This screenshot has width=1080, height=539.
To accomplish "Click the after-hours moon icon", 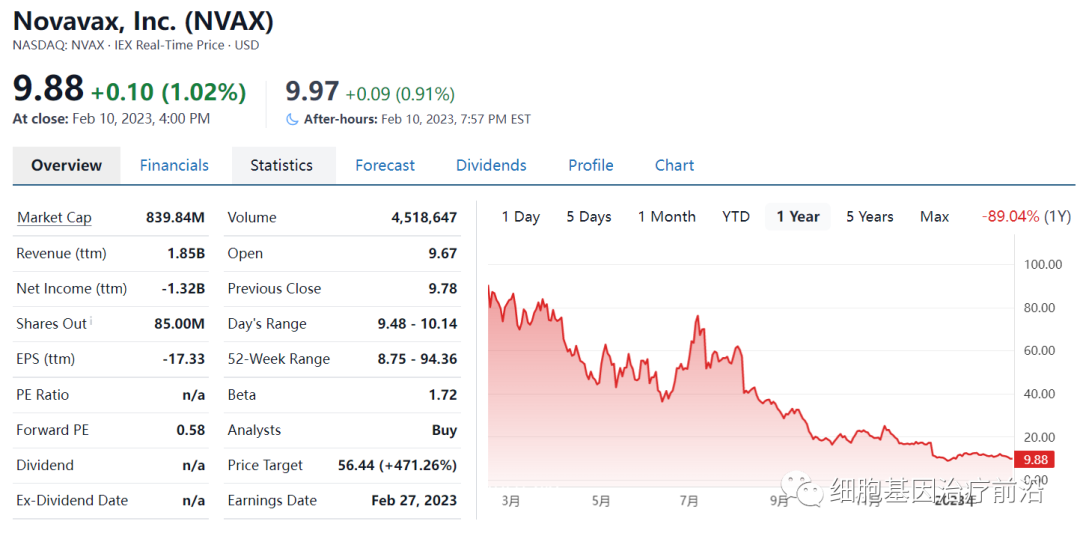I will (x=292, y=119).
